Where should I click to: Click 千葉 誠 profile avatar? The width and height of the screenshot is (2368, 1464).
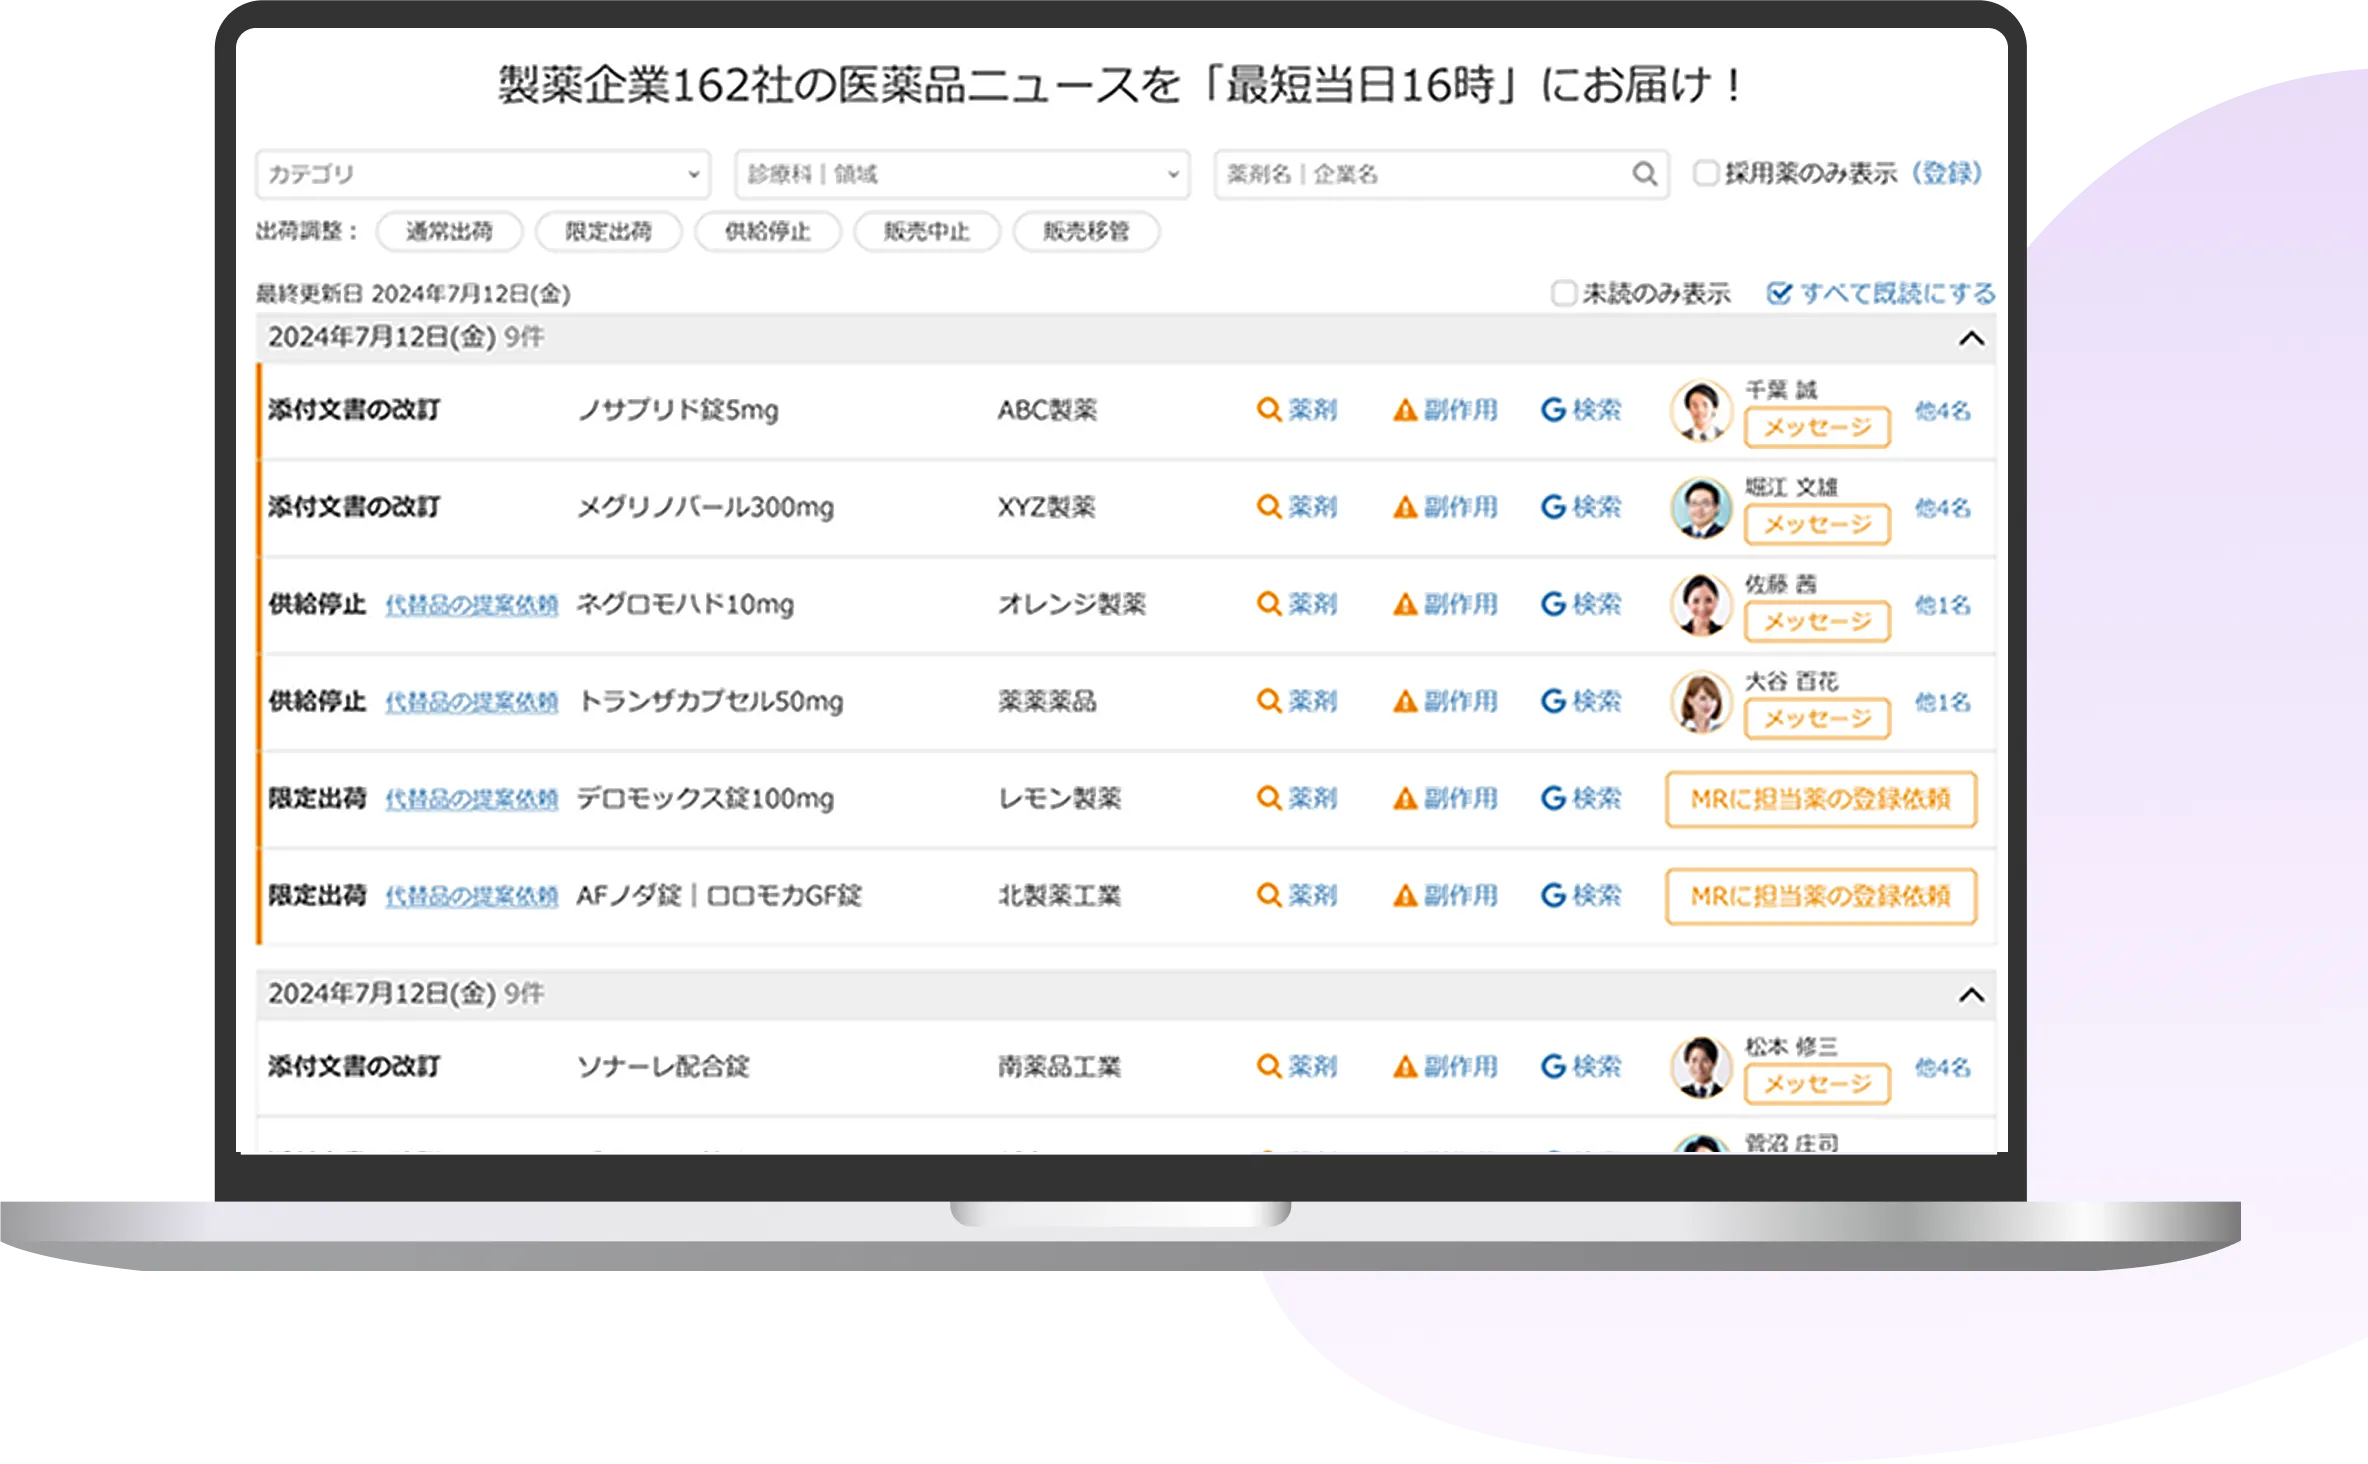(x=1700, y=410)
